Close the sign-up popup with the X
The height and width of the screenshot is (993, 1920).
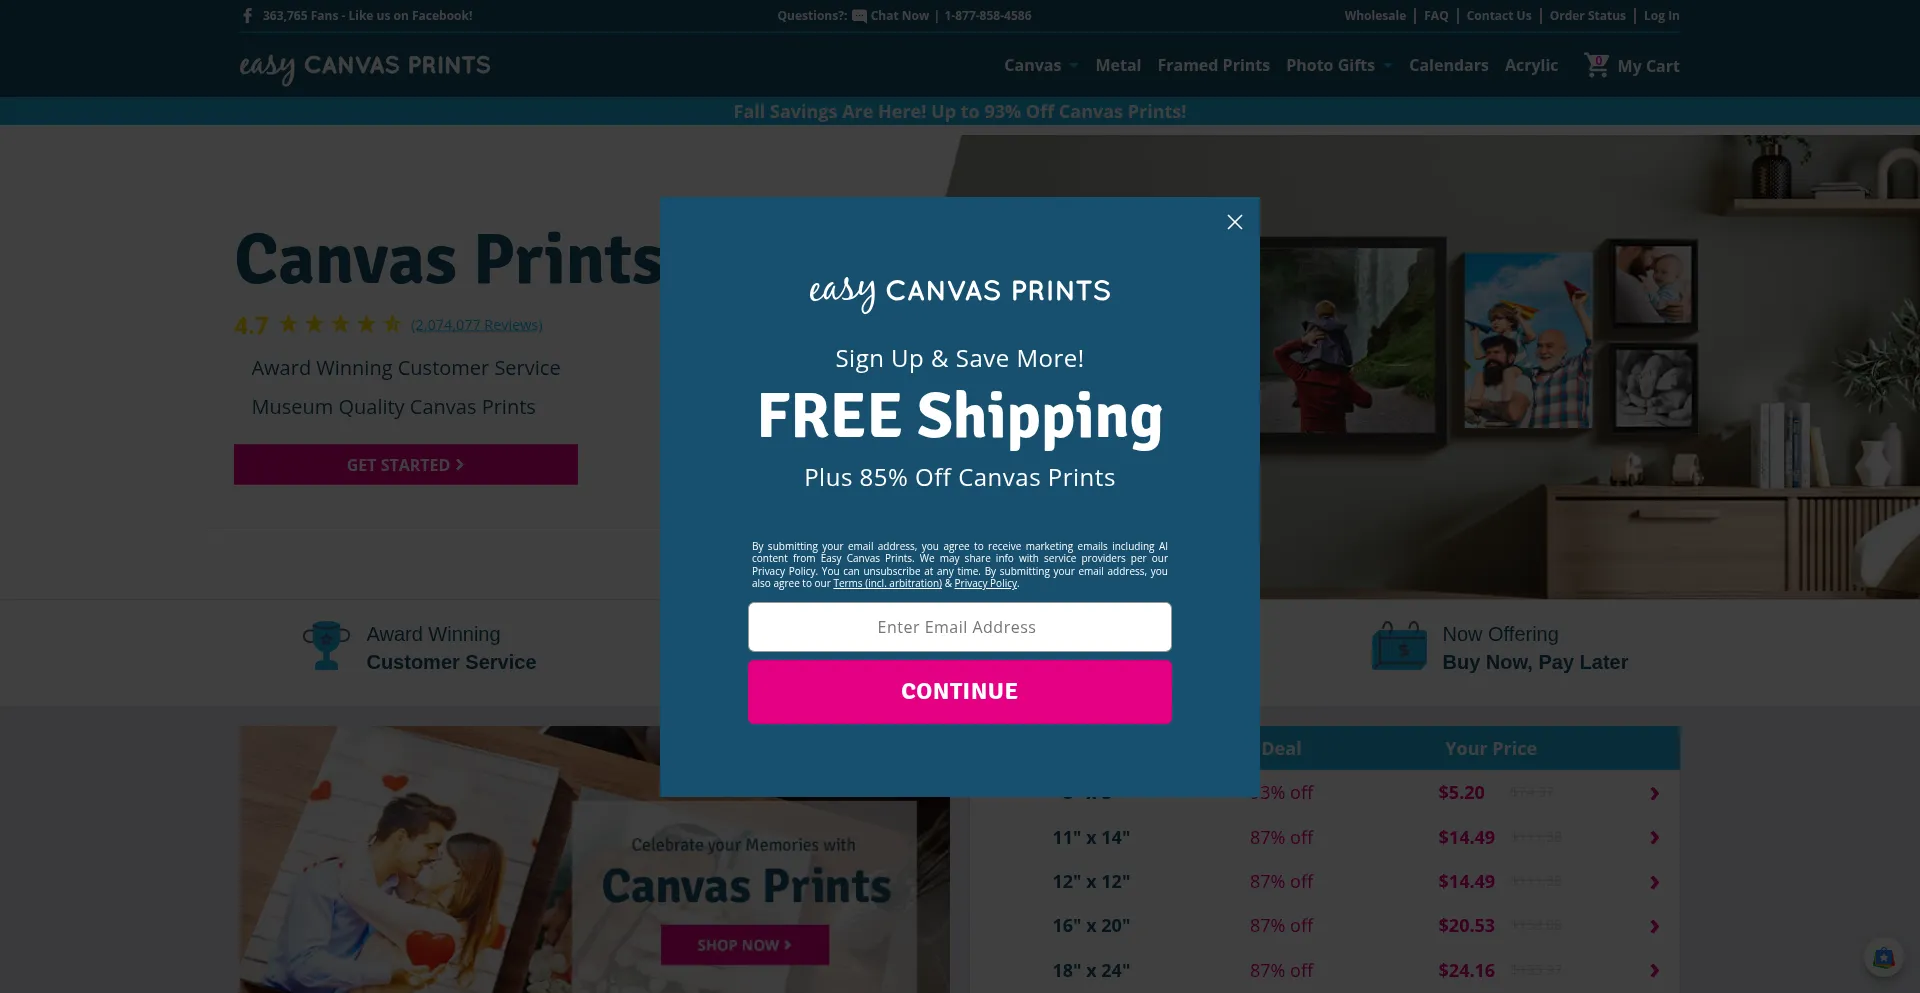[1235, 222]
